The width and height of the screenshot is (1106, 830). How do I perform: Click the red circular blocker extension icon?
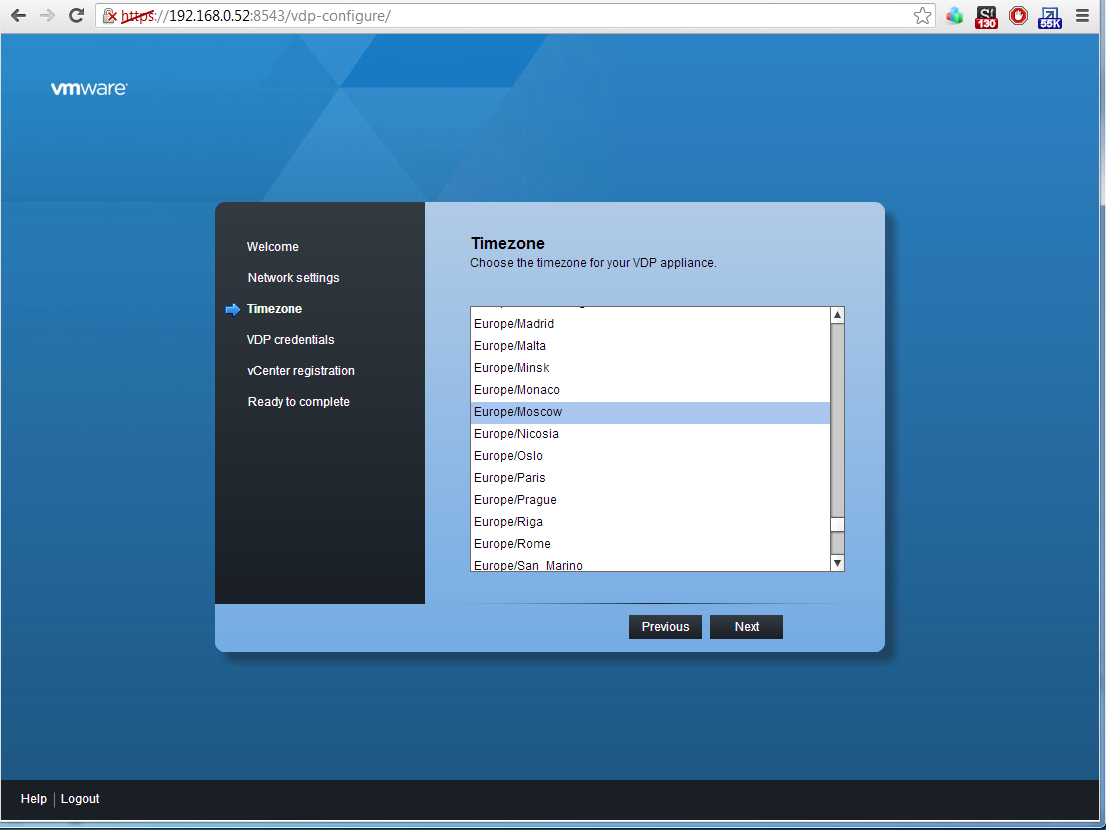click(x=1018, y=16)
